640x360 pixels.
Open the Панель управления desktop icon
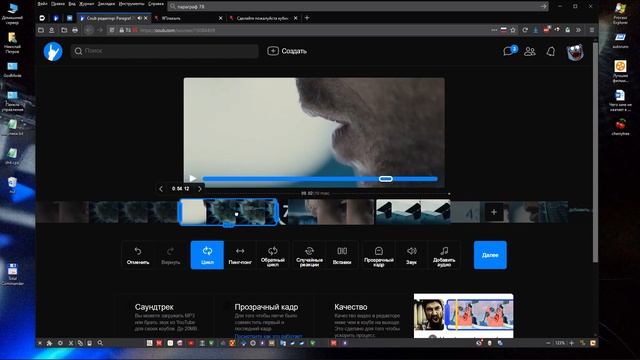13,101
